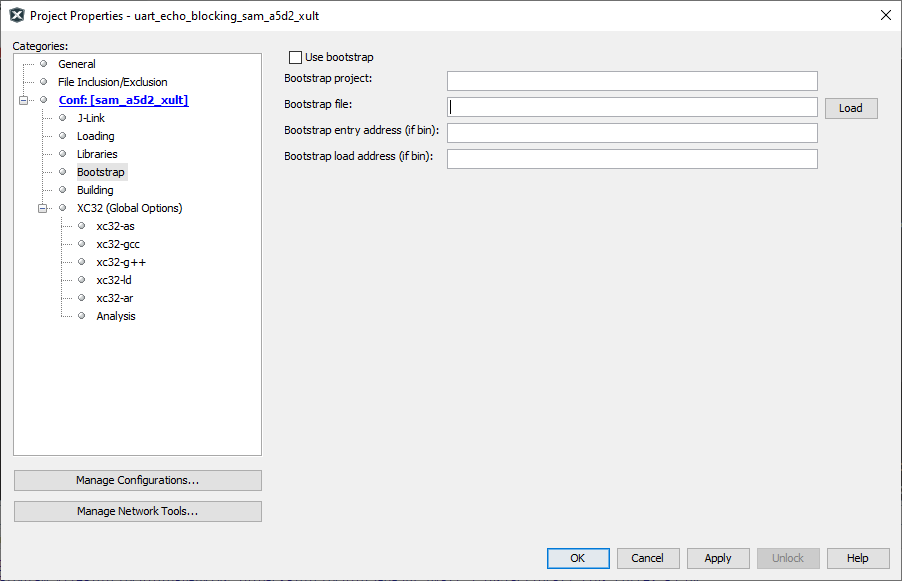The height and width of the screenshot is (581, 902).
Task: Open Manage Configurations dialog
Action: 137,481
